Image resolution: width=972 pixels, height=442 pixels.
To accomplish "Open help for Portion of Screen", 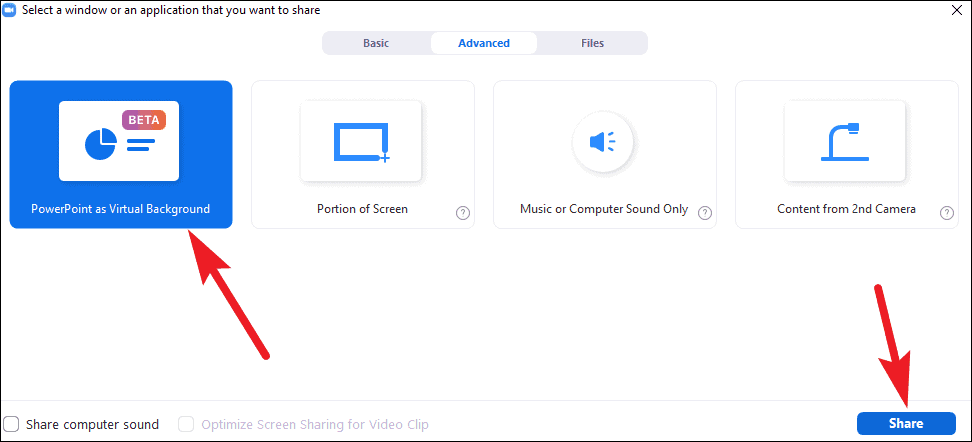I will click(462, 213).
